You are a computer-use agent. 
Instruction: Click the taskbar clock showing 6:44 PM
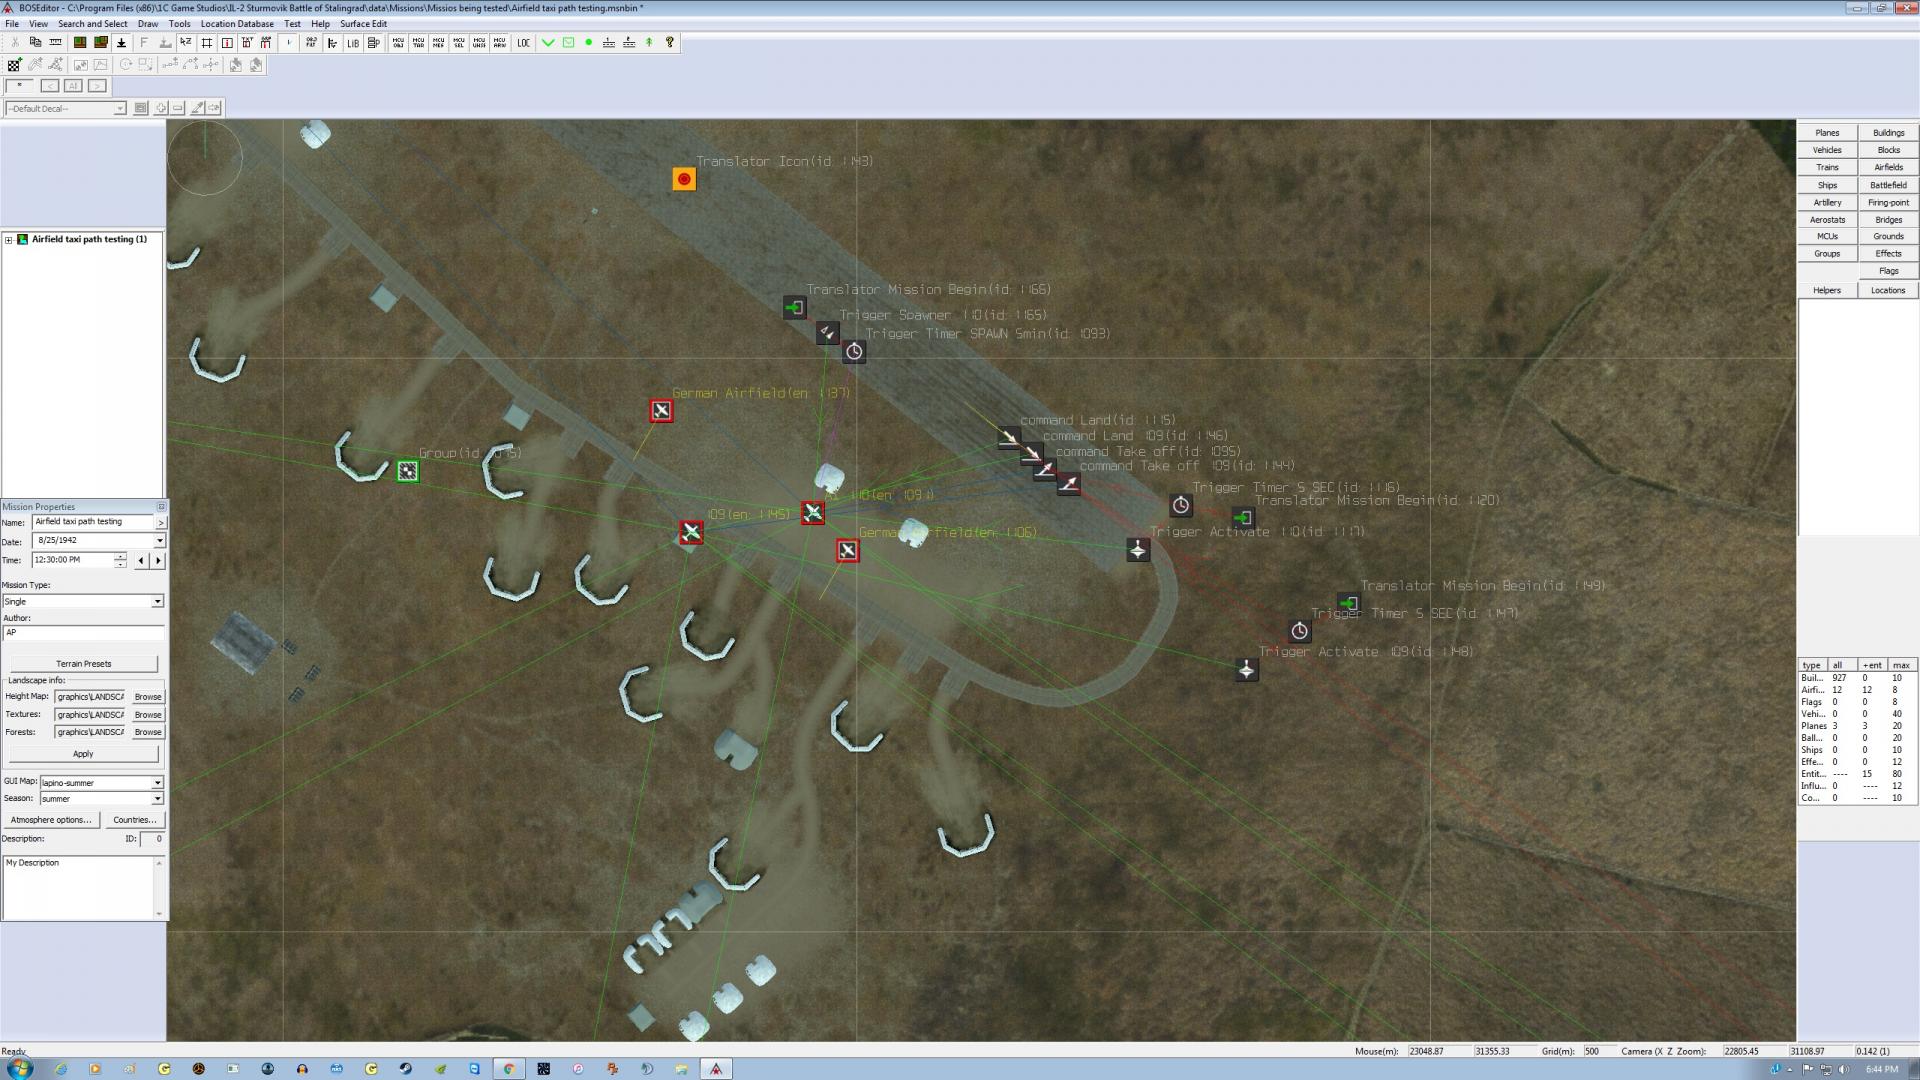1881,1069
